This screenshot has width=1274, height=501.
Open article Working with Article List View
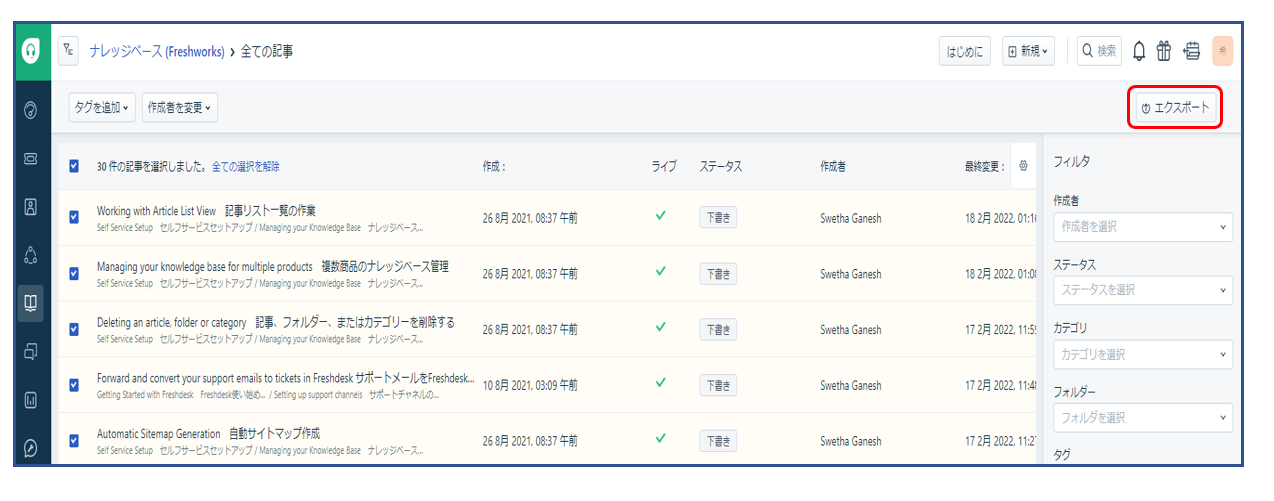(x=206, y=210)
